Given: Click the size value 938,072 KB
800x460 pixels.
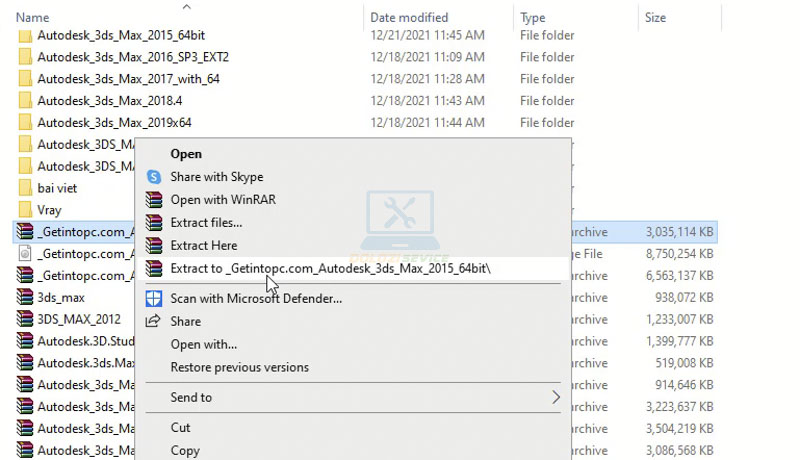Looking at the screenshot, I should pyautogui.click(x=684, y=297).
